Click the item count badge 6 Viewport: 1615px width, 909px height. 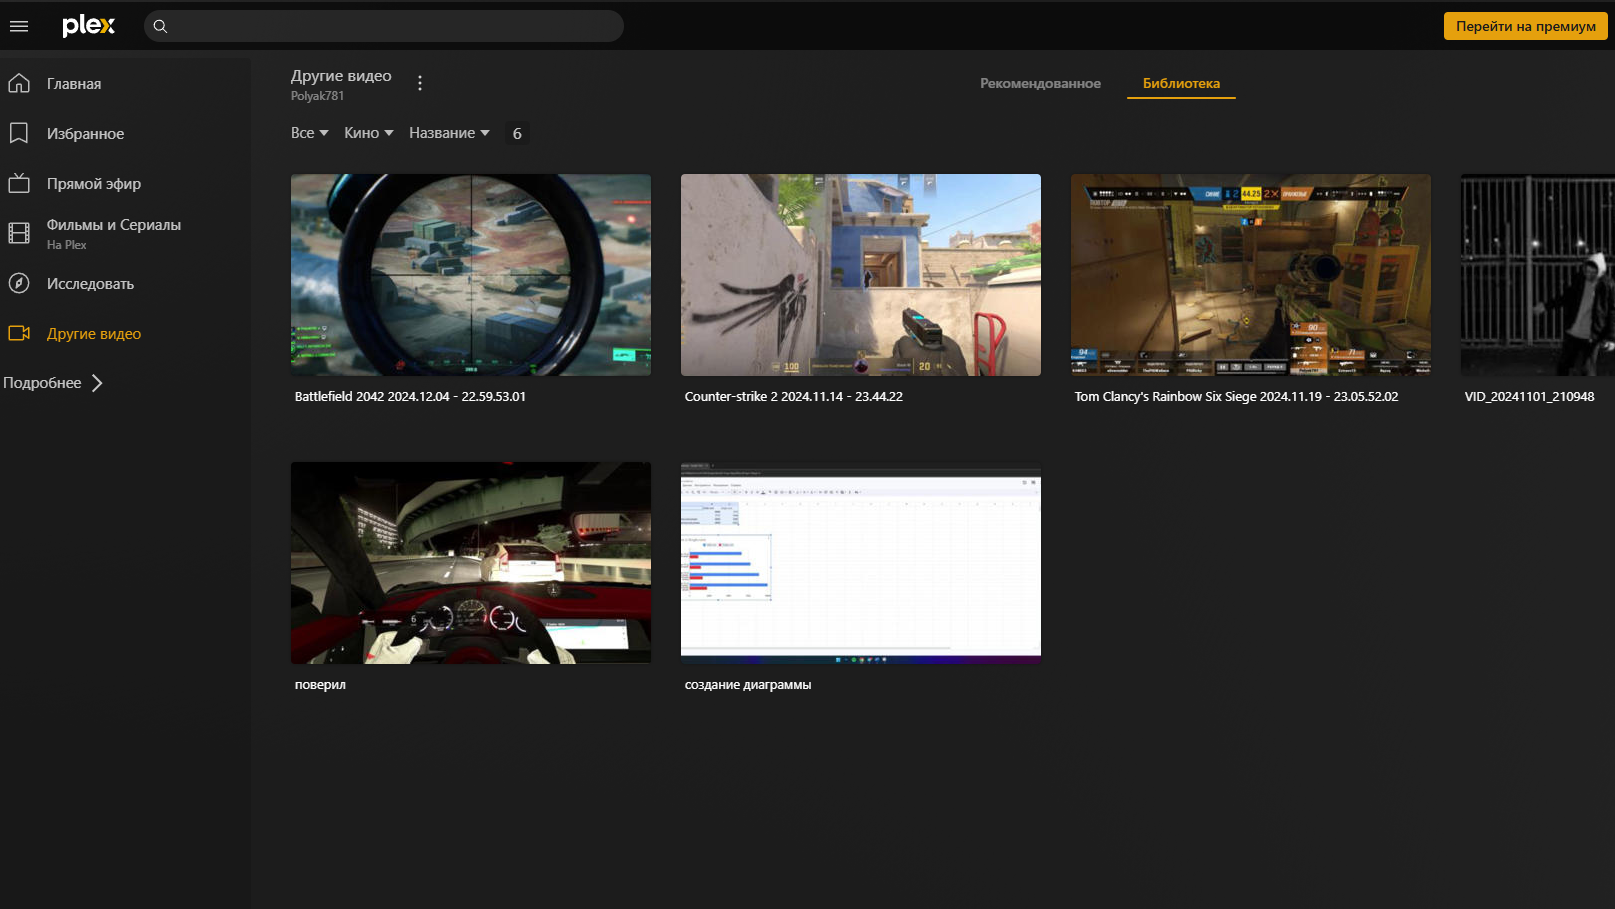click(517, 133)
